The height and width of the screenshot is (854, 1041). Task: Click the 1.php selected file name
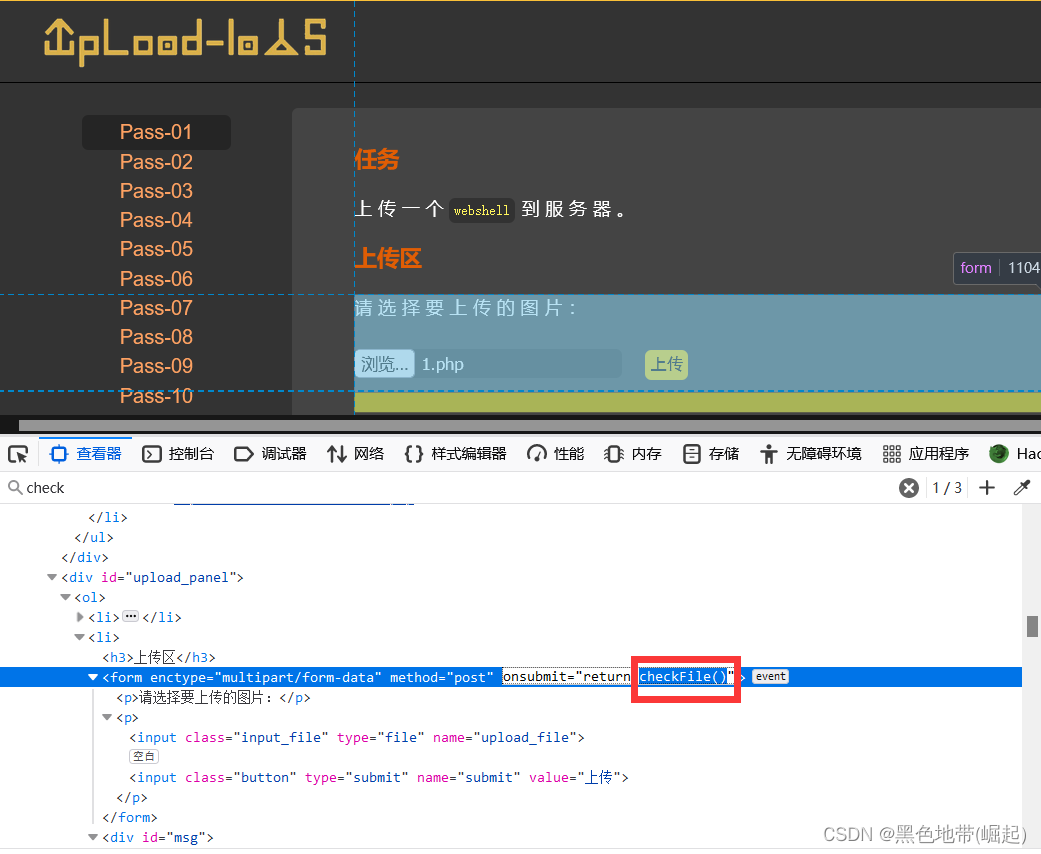pos(443,365)
